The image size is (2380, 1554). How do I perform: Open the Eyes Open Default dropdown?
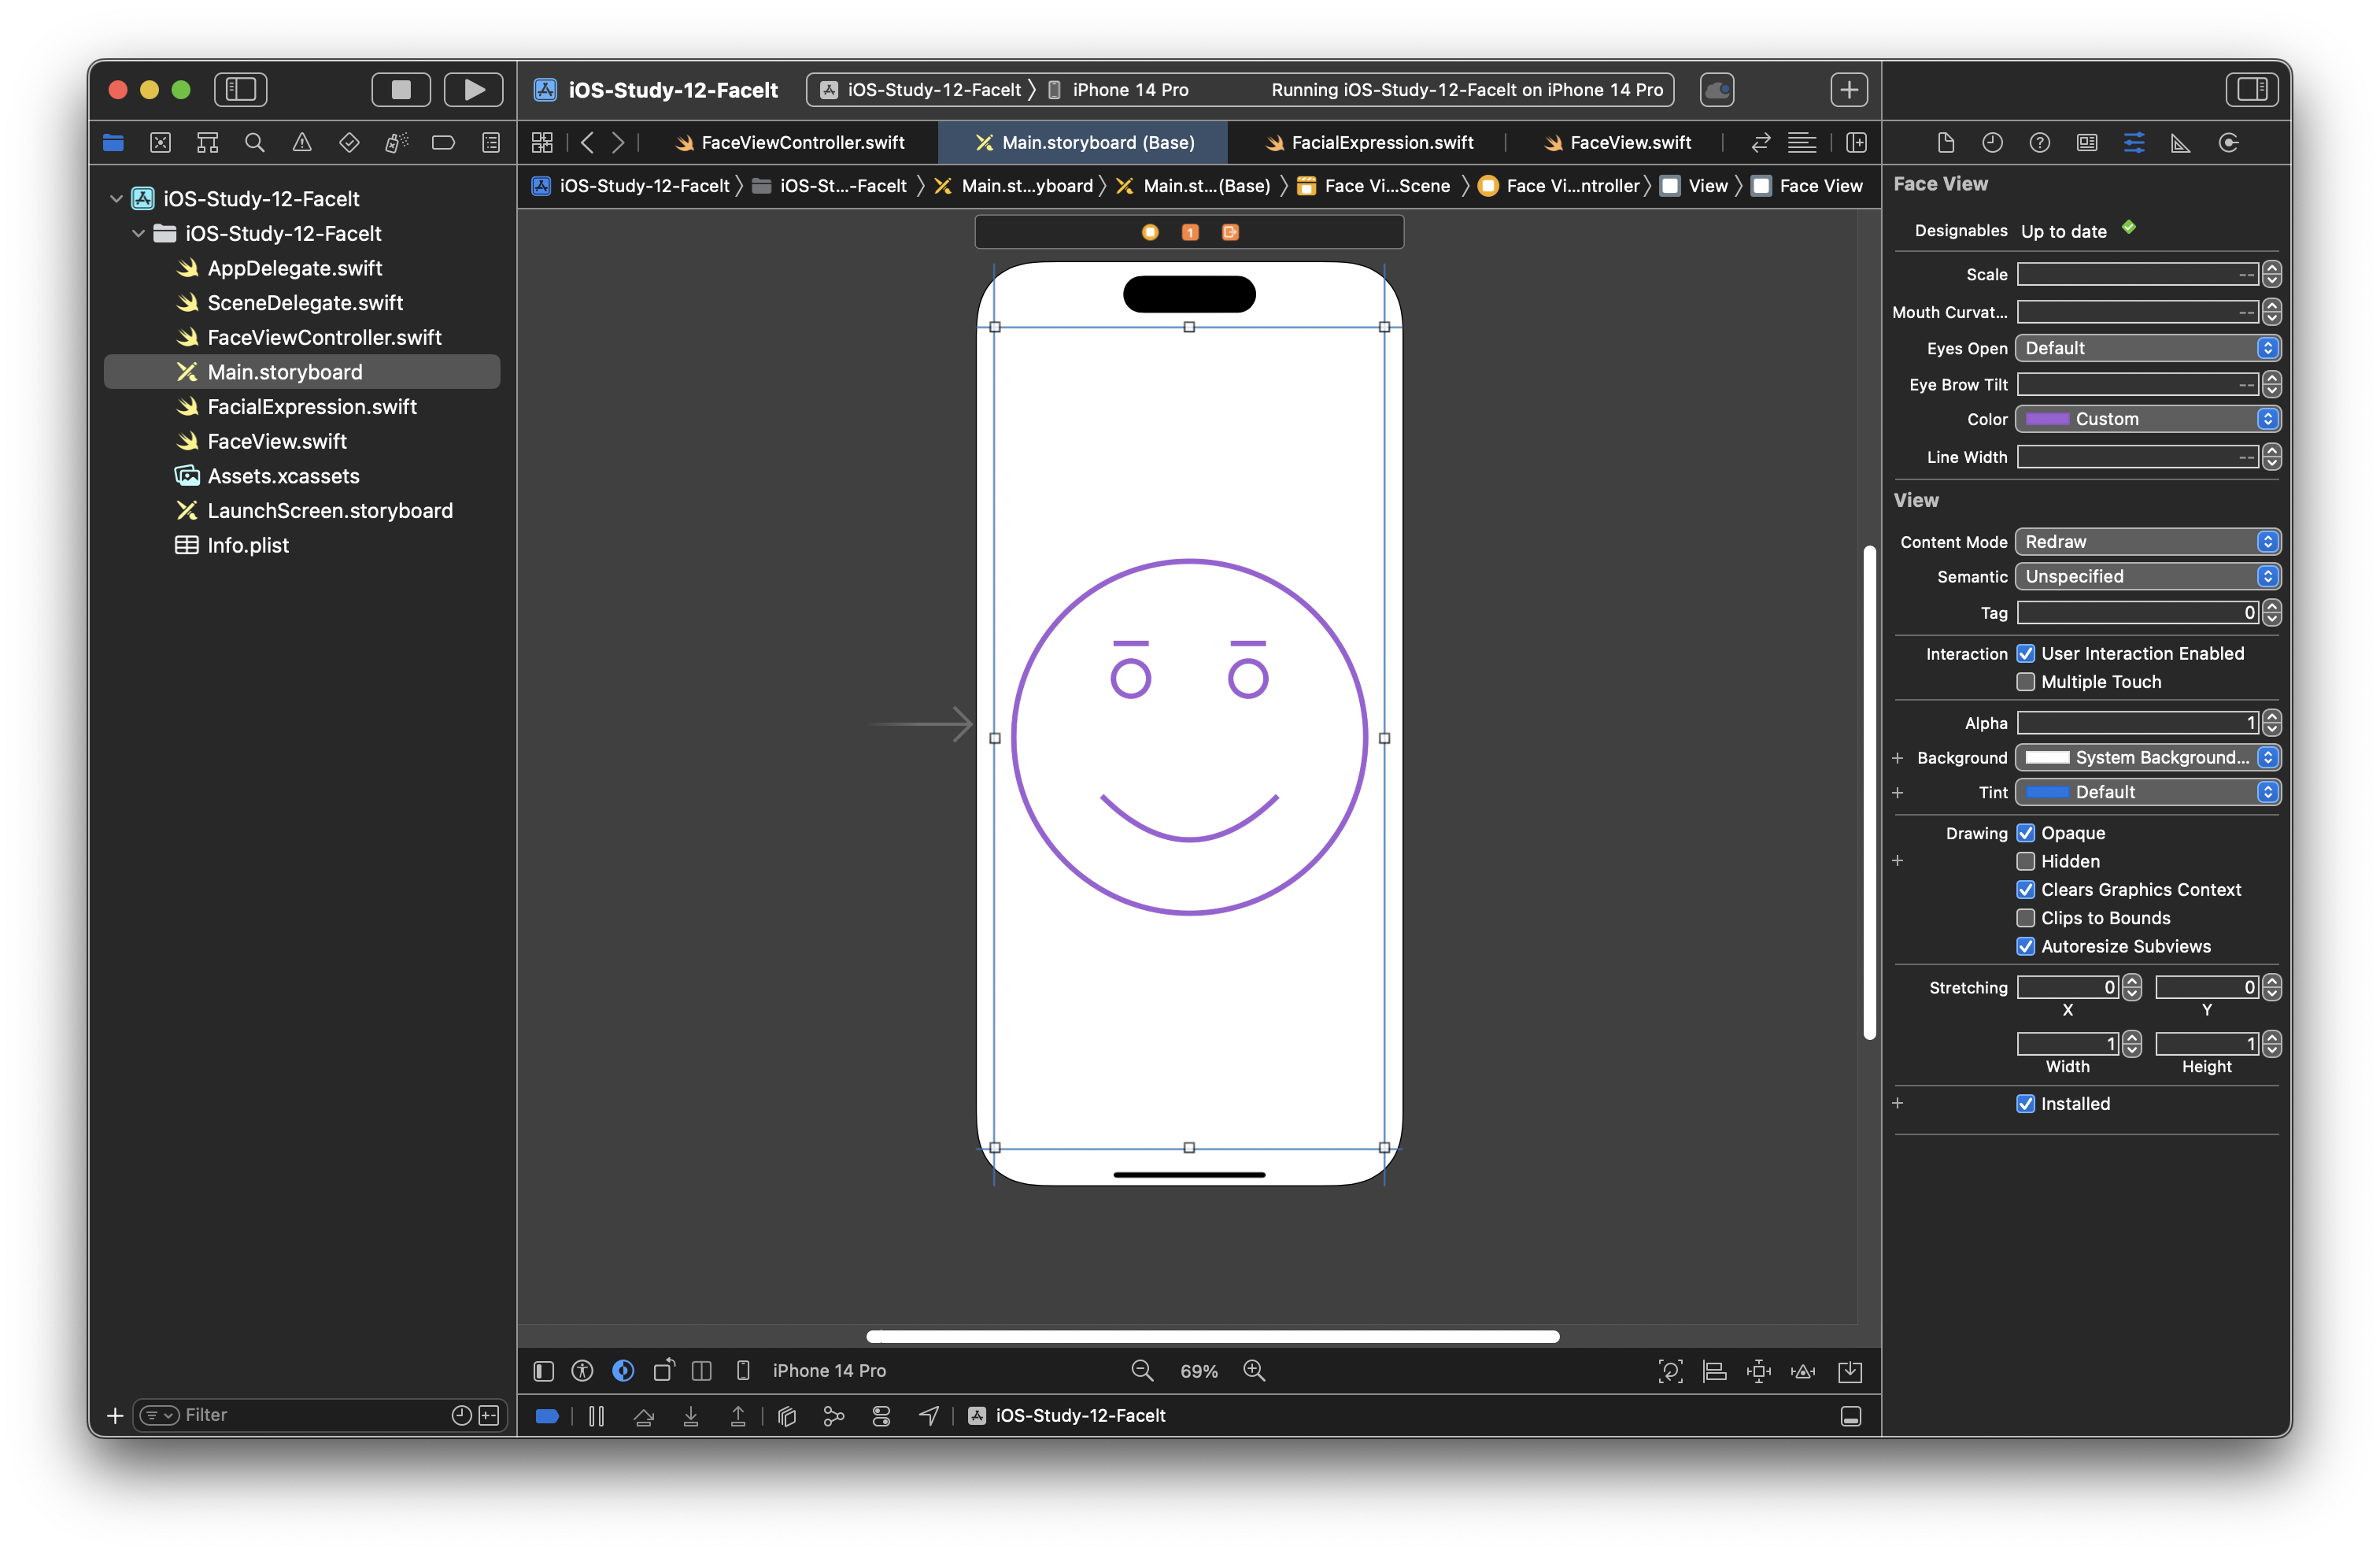pos(2146,348)
